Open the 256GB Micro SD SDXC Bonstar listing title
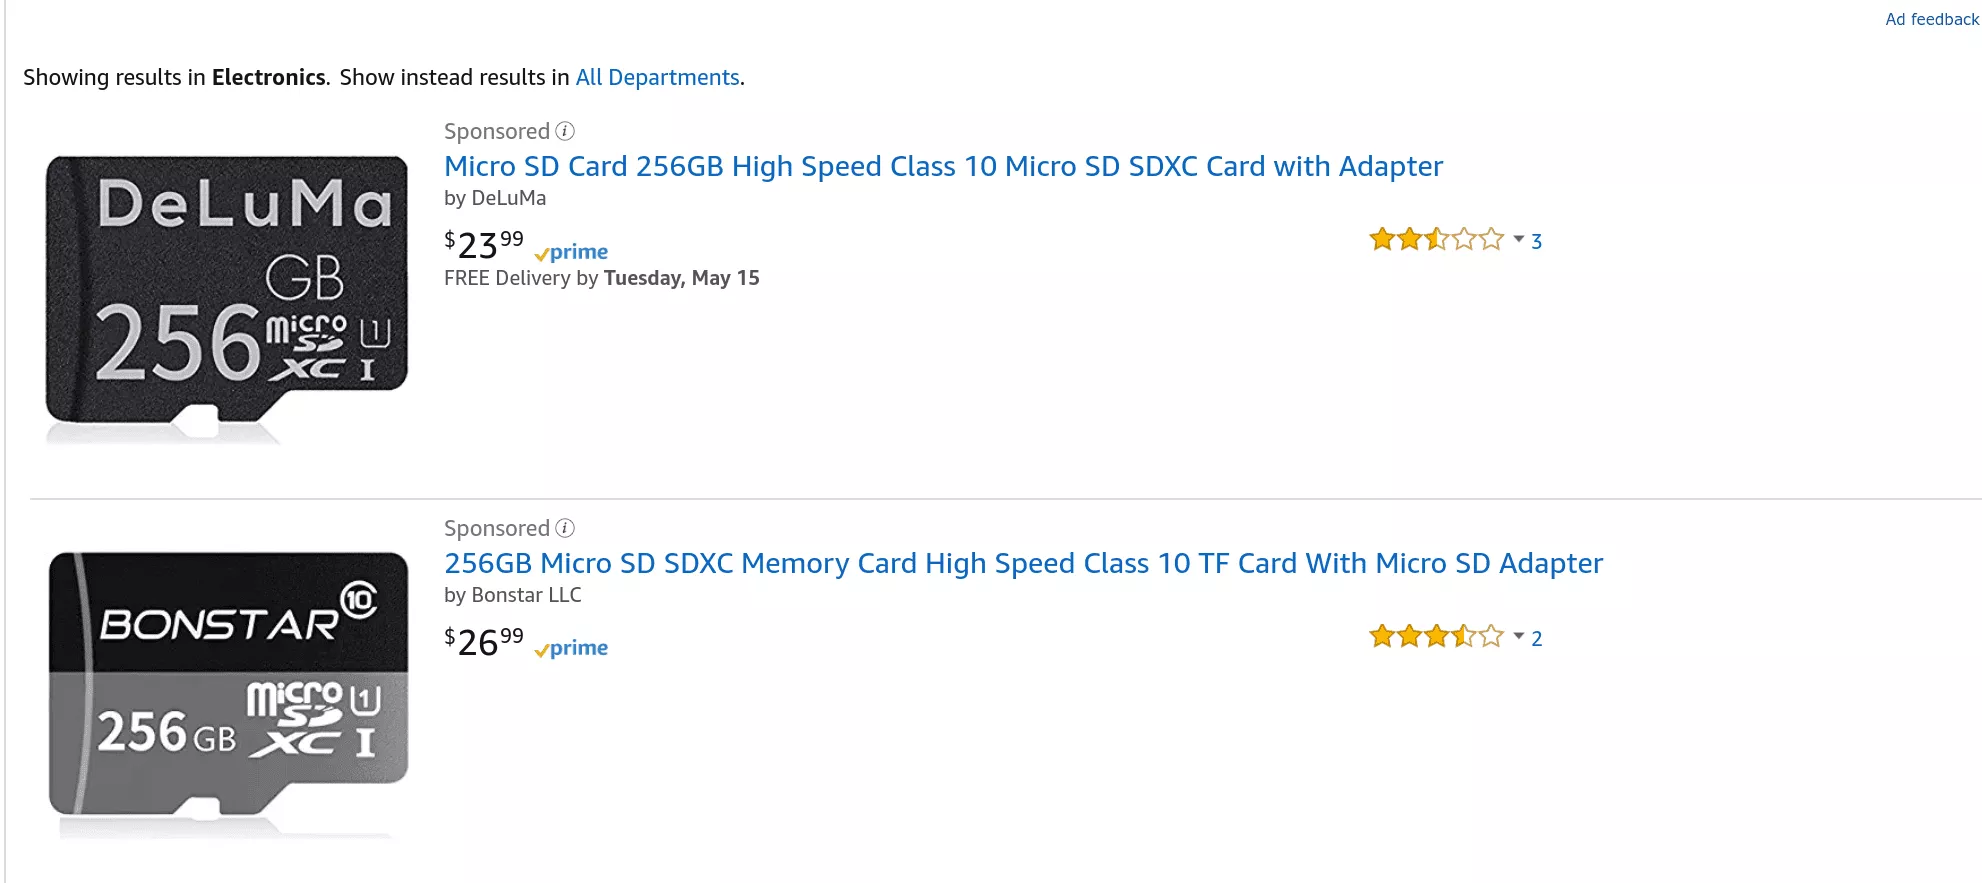The image size is (1982, 883). 1023,563
